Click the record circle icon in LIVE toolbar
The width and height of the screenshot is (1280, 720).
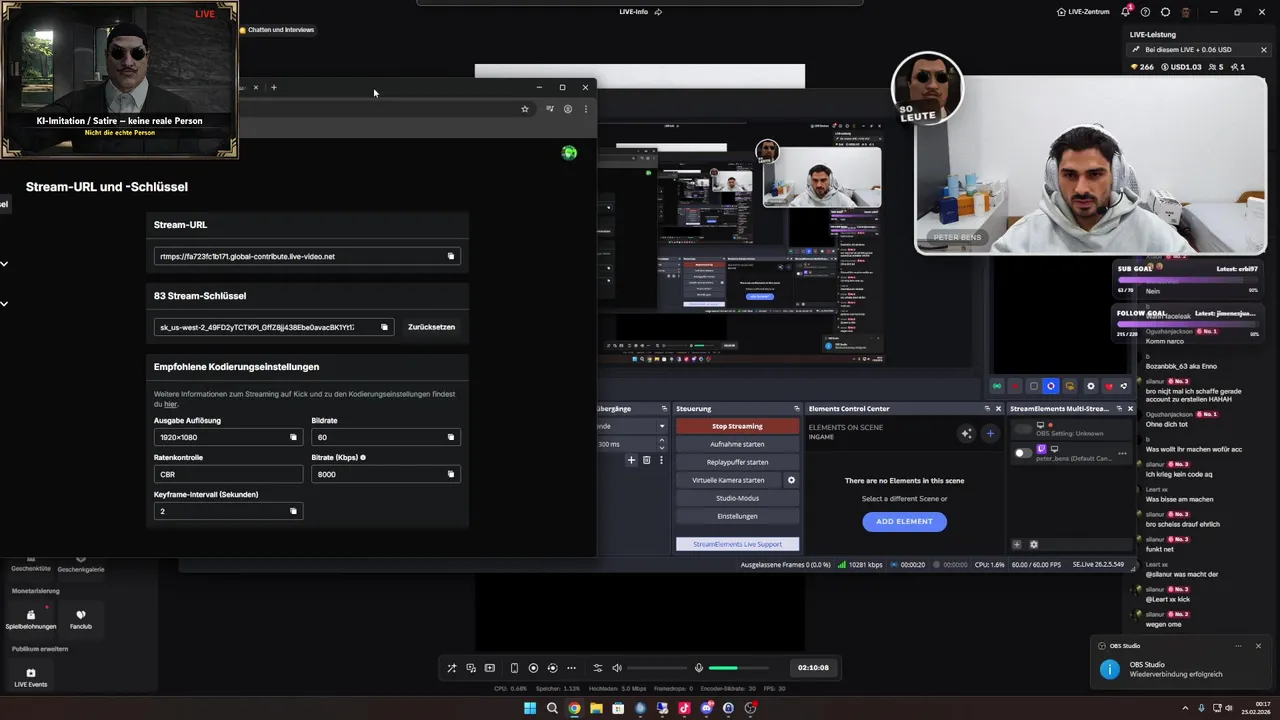[x=533, y=668]
